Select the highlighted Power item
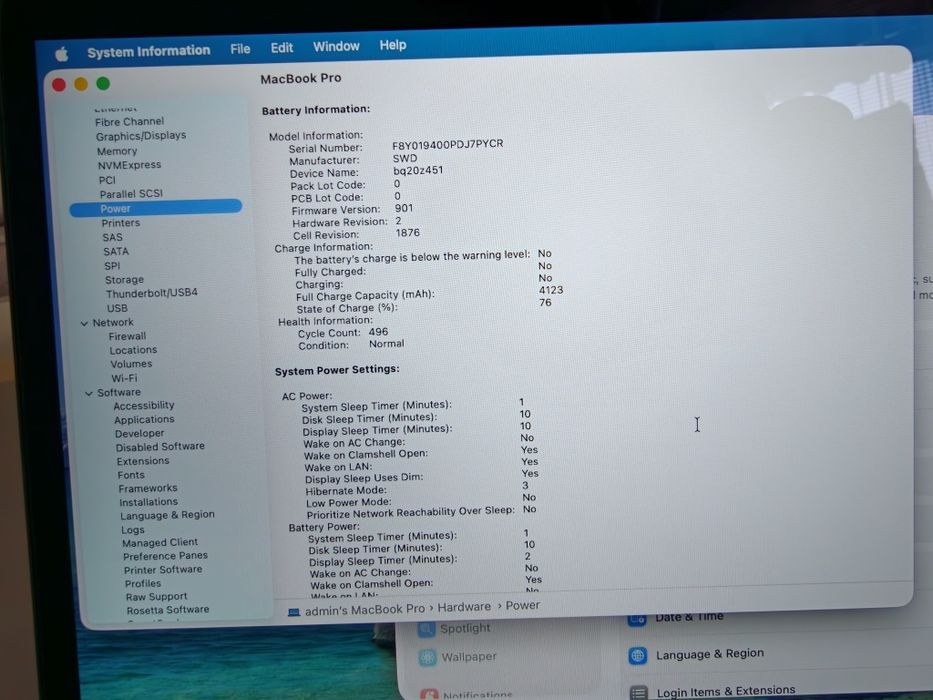Viewport: 933px width, 700px height. coord(156,208)
